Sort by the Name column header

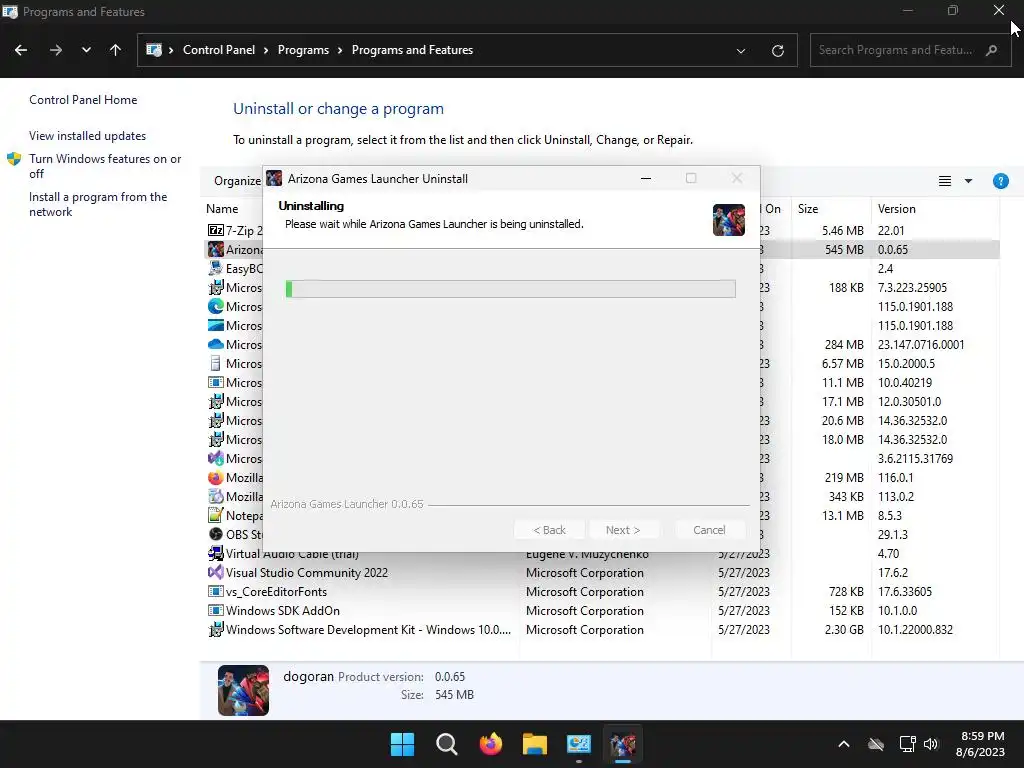tap(222, 209)
